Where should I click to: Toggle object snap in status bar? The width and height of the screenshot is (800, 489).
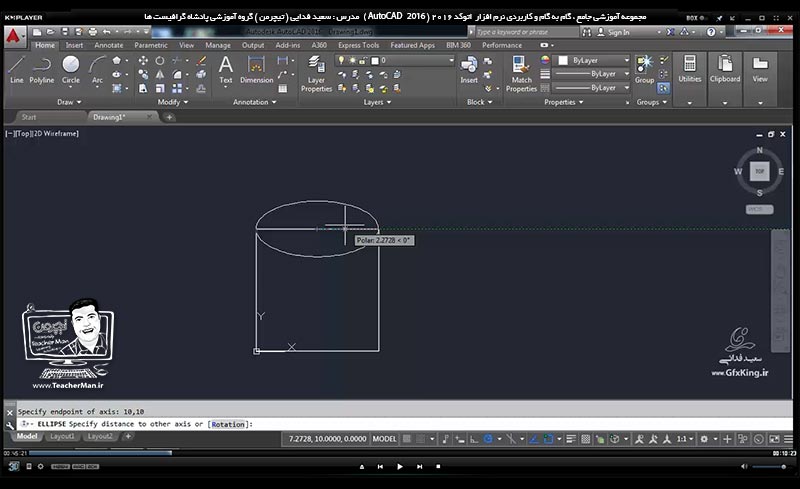click(548, 439)
